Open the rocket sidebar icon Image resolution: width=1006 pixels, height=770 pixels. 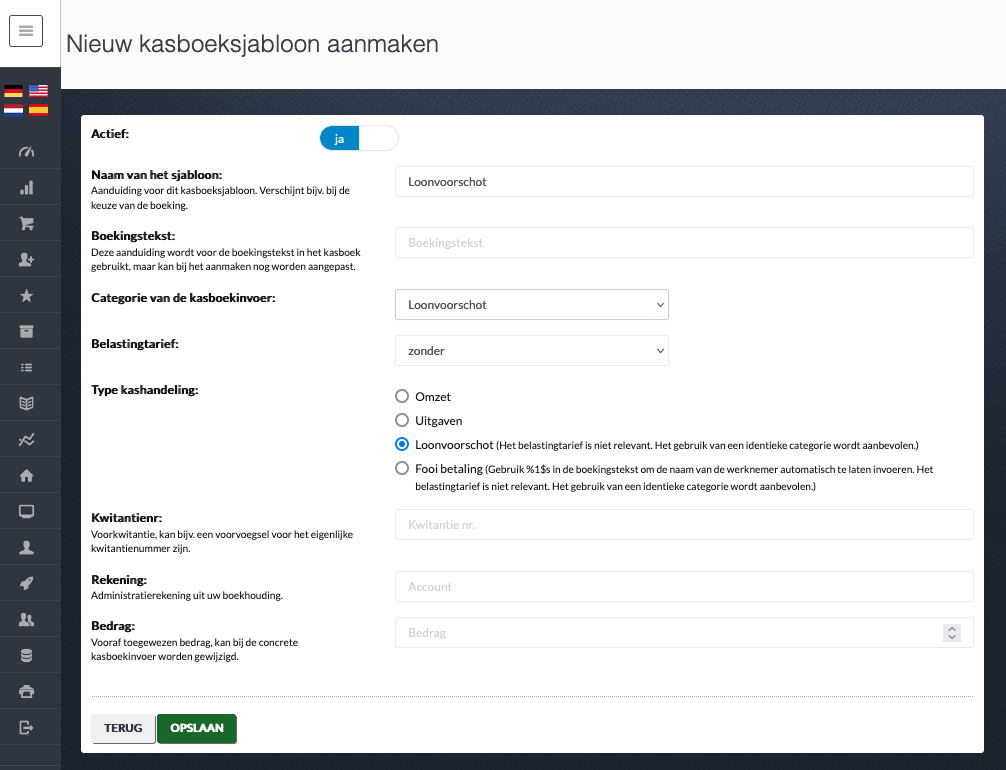coord(26,583)
